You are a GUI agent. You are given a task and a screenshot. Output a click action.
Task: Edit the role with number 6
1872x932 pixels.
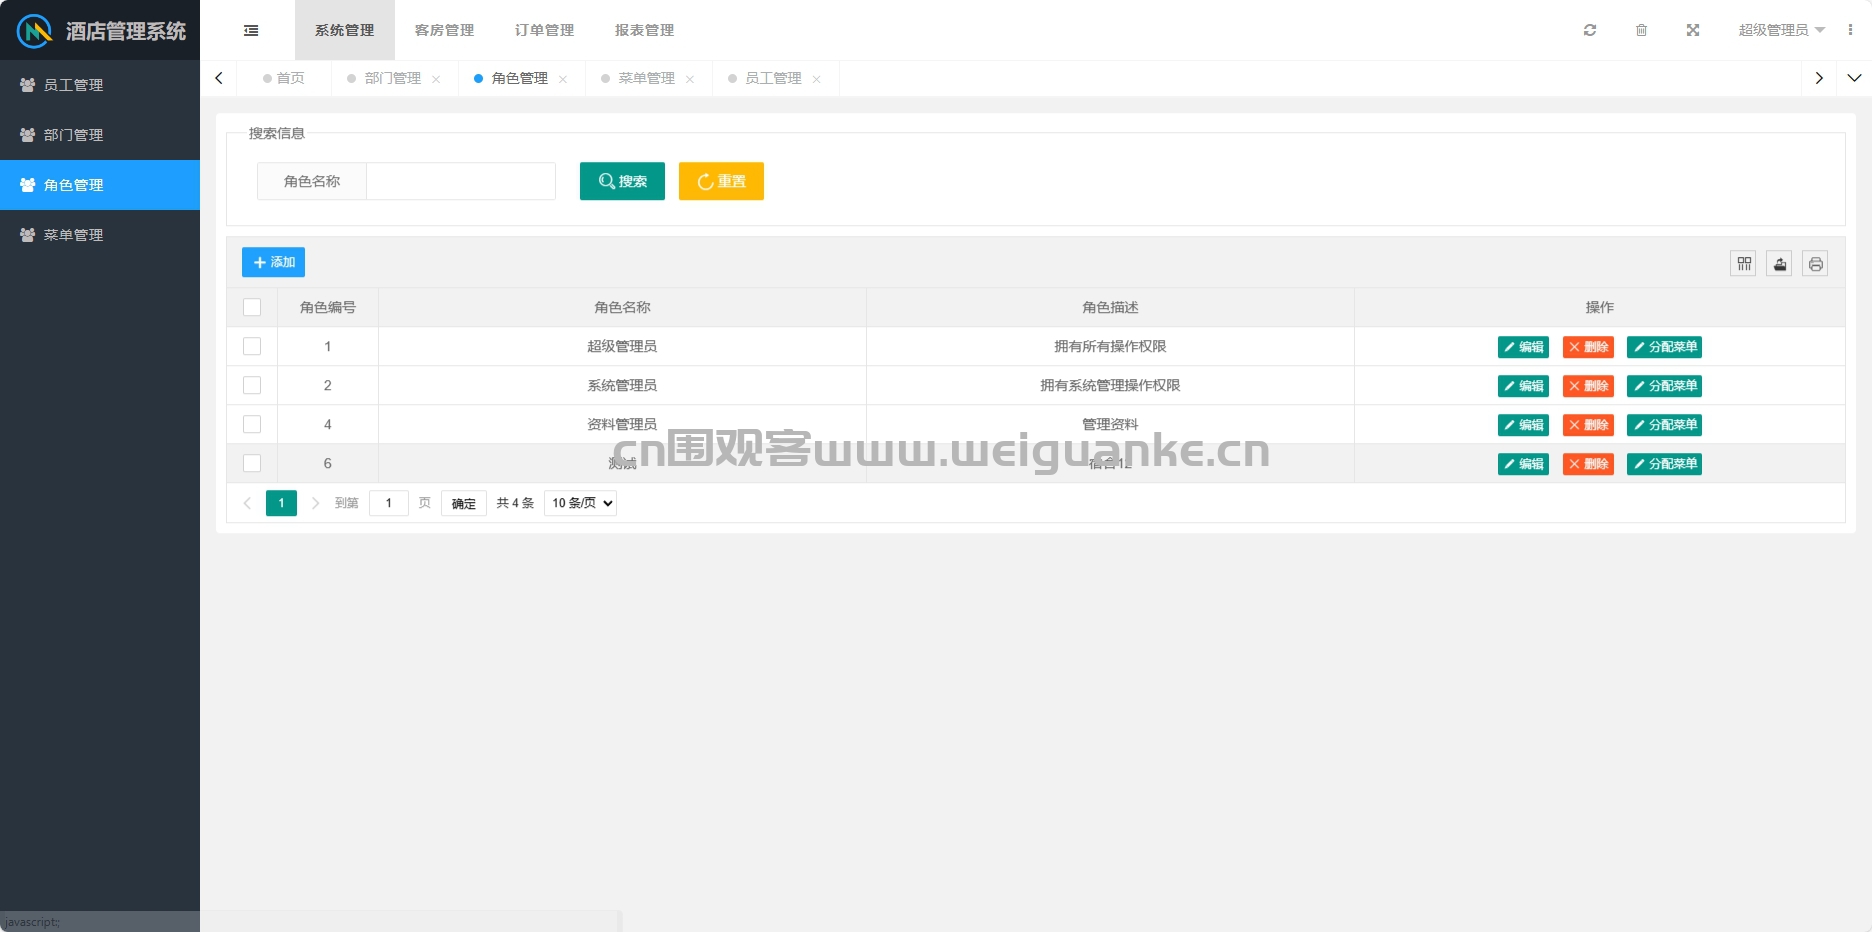(x=1523, y=464)
